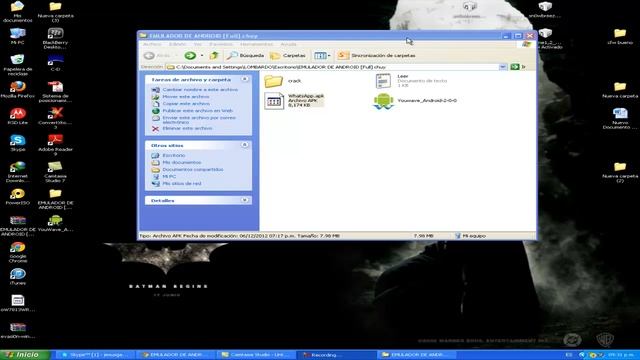
Task: Open Mis sitios de red link
Action: tap(182, 184)
